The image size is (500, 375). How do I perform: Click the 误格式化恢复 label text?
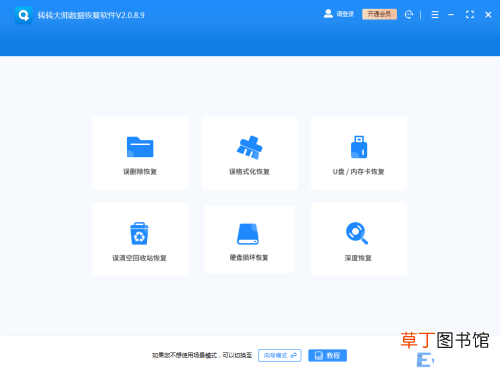click(x=249, y=172)
